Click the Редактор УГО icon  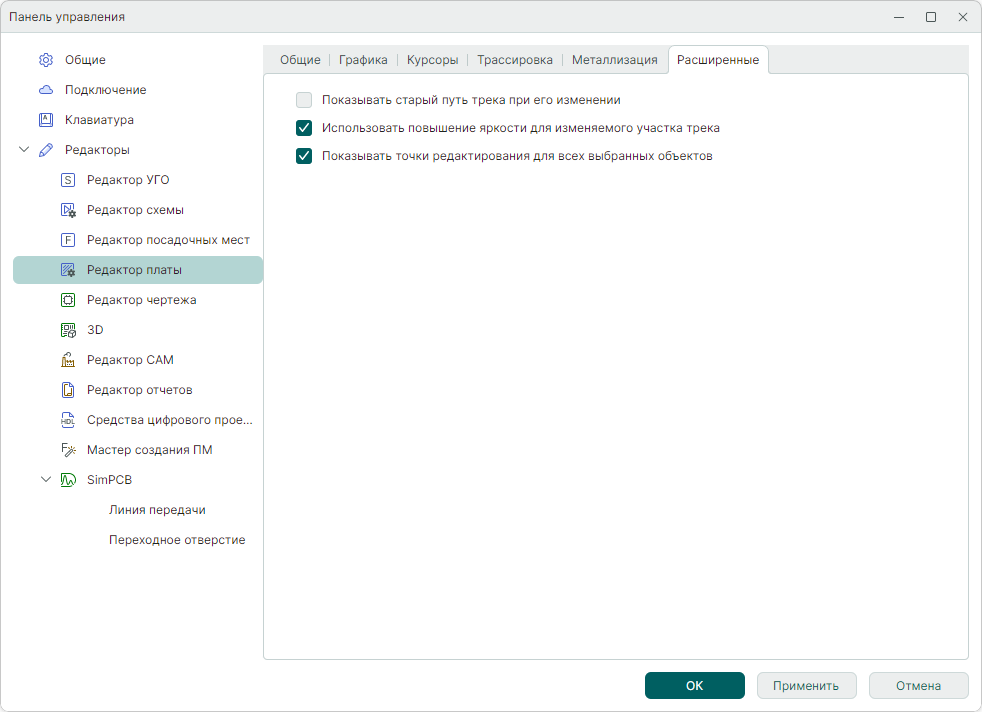(x=68, y=180)
